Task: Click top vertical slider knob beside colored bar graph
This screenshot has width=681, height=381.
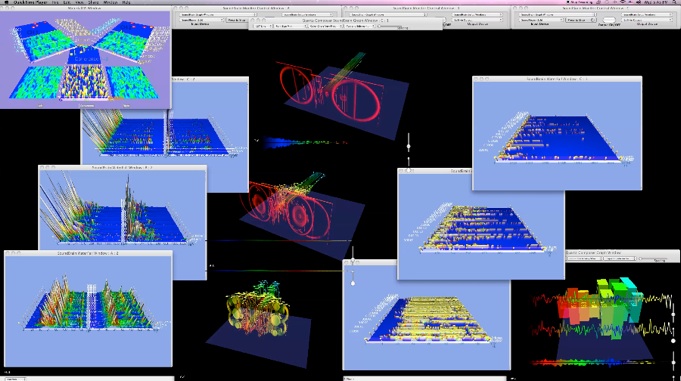Action: click(x=674, y=314)
